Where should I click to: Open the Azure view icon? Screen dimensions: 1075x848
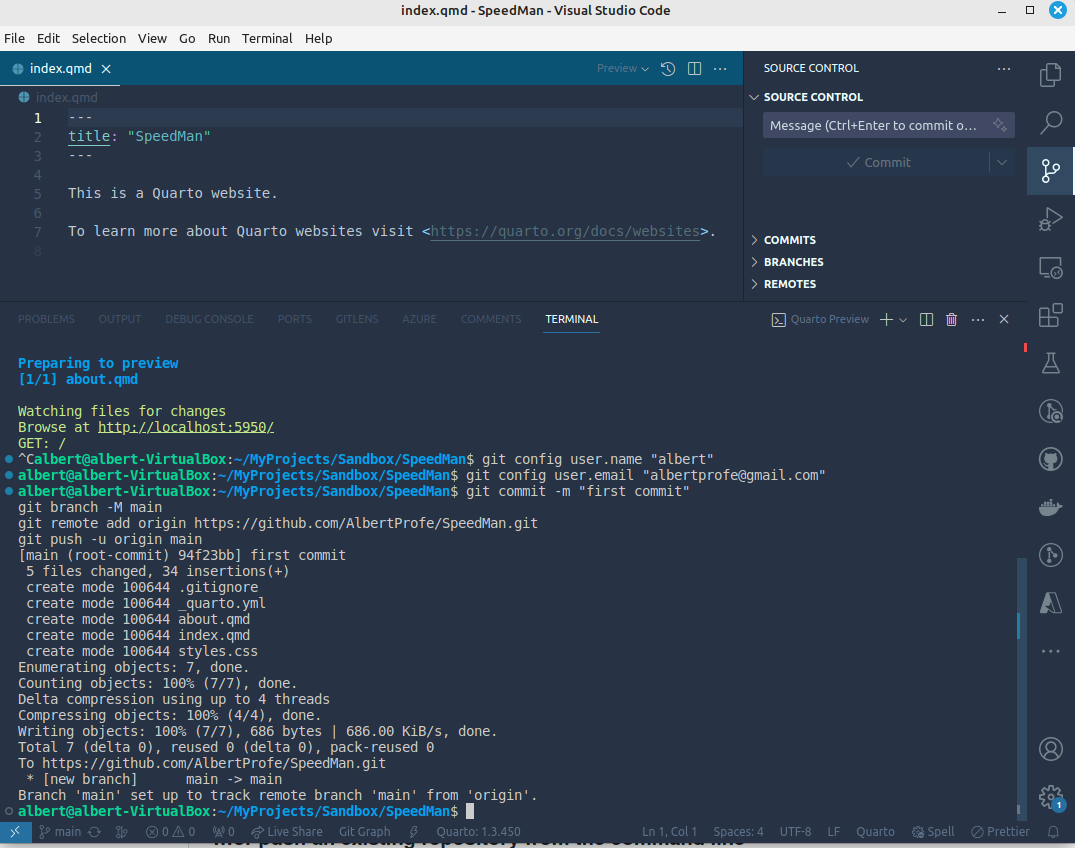tap(1050, 603)
